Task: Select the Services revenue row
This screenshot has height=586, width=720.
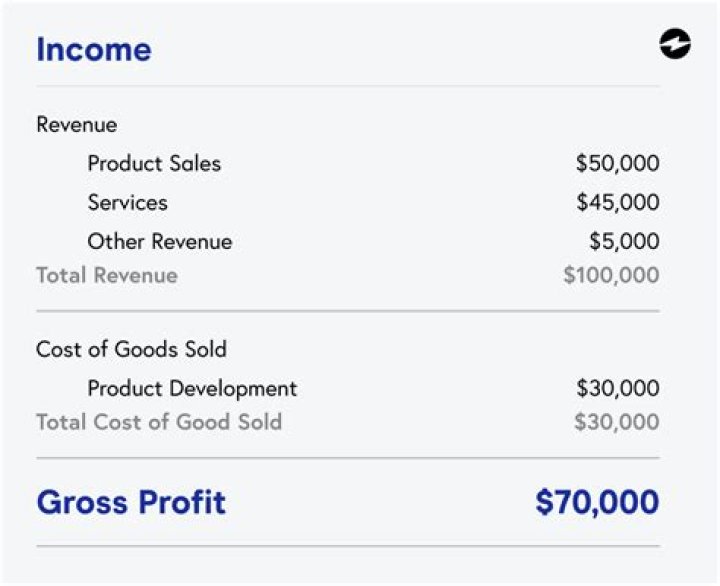Action: tap(127, 202)
